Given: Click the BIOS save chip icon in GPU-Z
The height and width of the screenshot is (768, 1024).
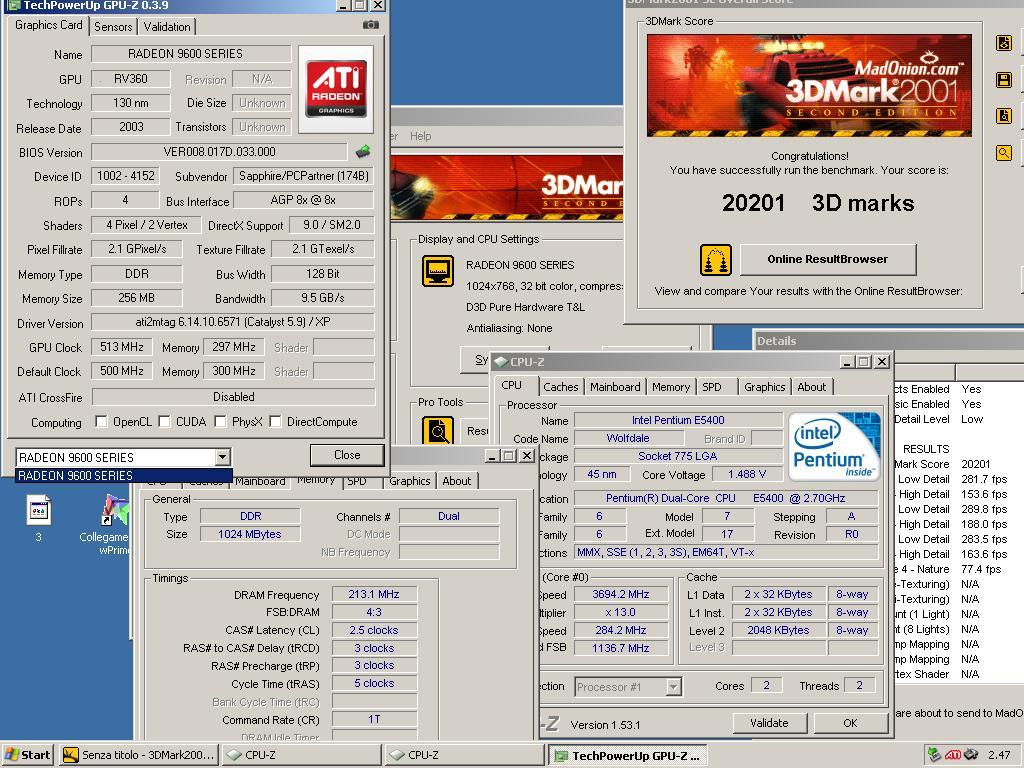Looking at the screenshot, I should 363,152.
